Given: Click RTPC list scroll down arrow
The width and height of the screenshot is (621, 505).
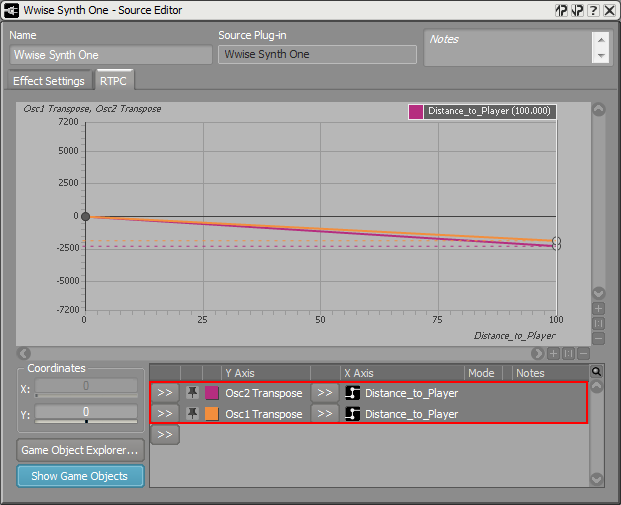Looking at the screenshot, I should (596, 479).
